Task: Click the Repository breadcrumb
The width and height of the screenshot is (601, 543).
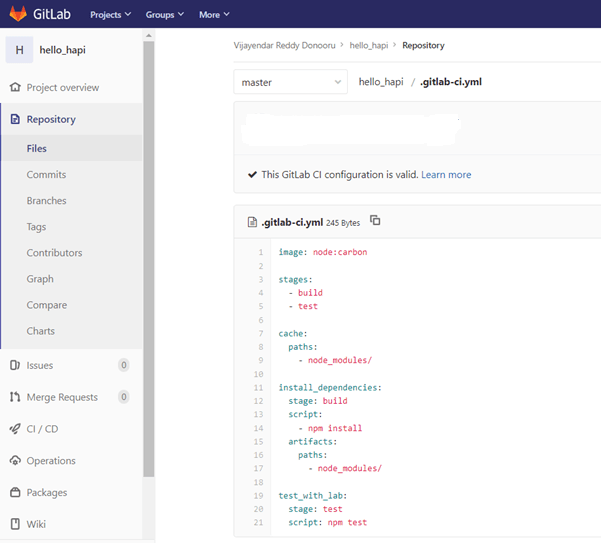Action: pos(423,45)
